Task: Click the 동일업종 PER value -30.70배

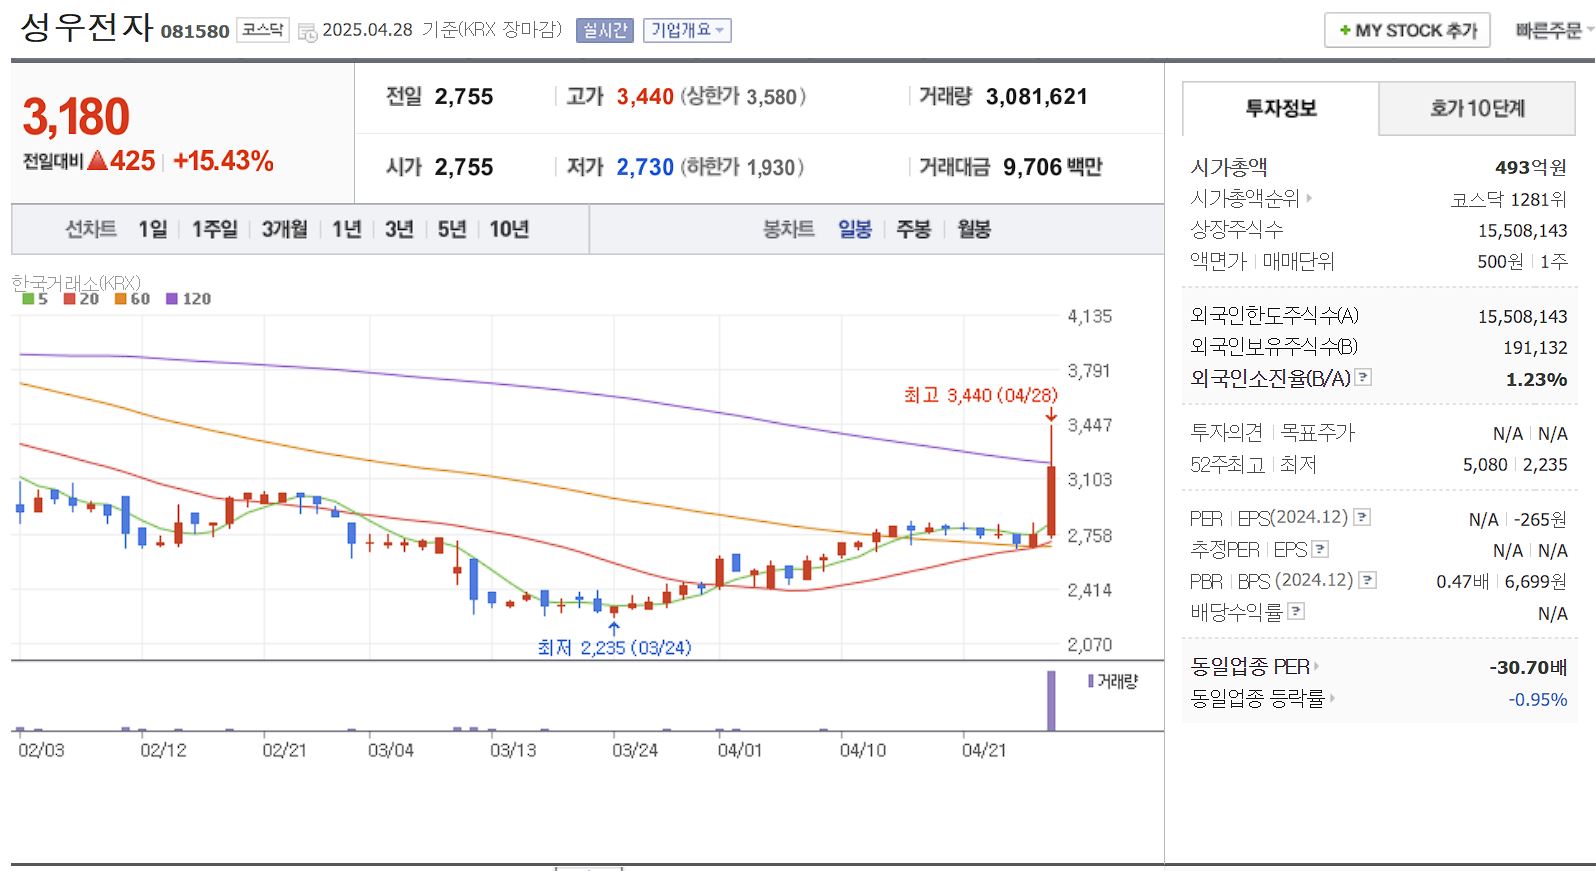Action: [x=1528, y=667]
